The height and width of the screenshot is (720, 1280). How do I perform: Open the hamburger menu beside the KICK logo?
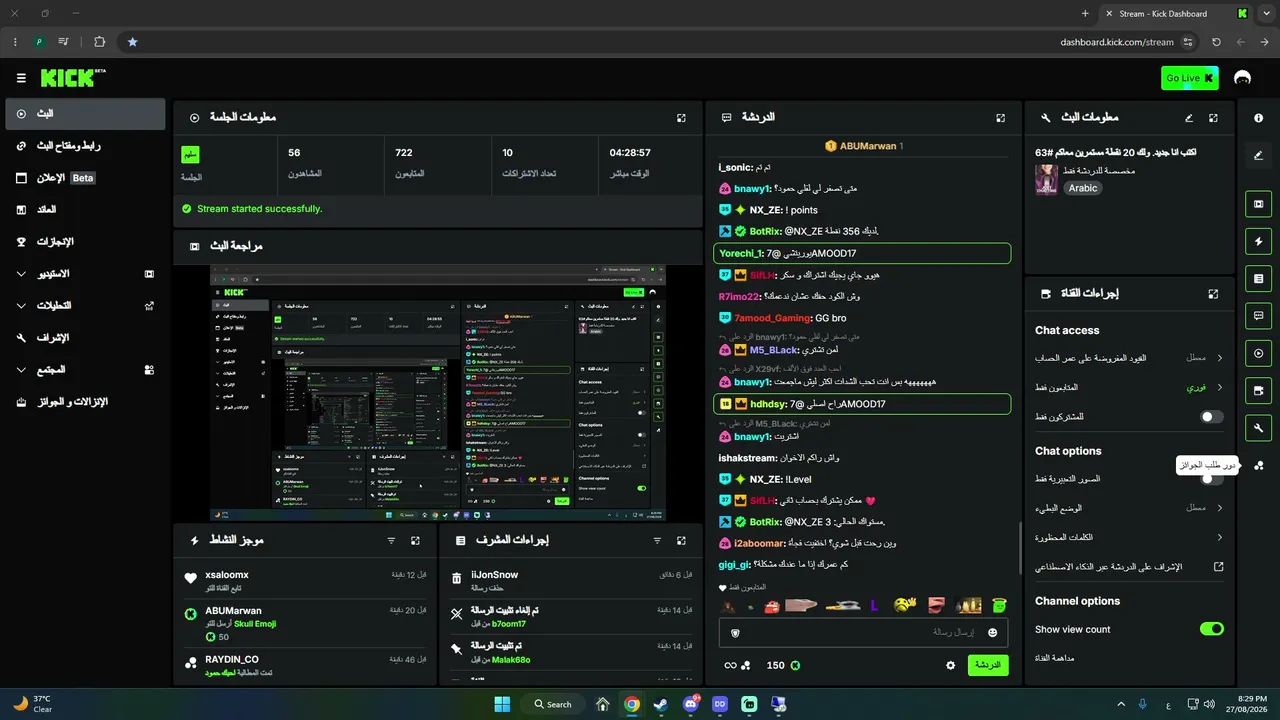pos(21,78)
